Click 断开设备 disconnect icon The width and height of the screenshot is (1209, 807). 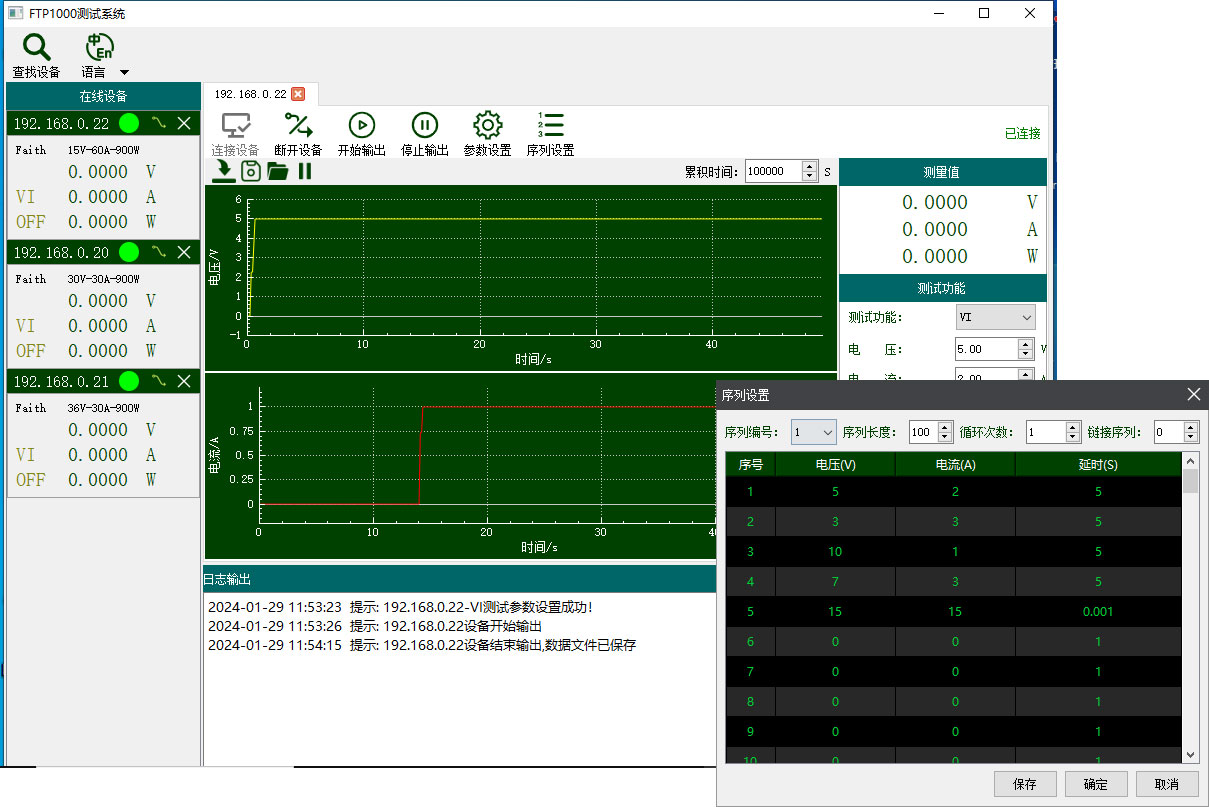pos(298,126)
